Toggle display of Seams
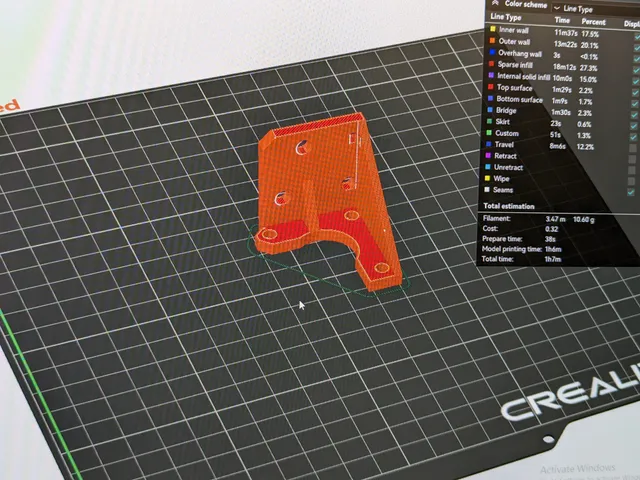This screenshot has height=480, width=640. (x=631, y=192)
